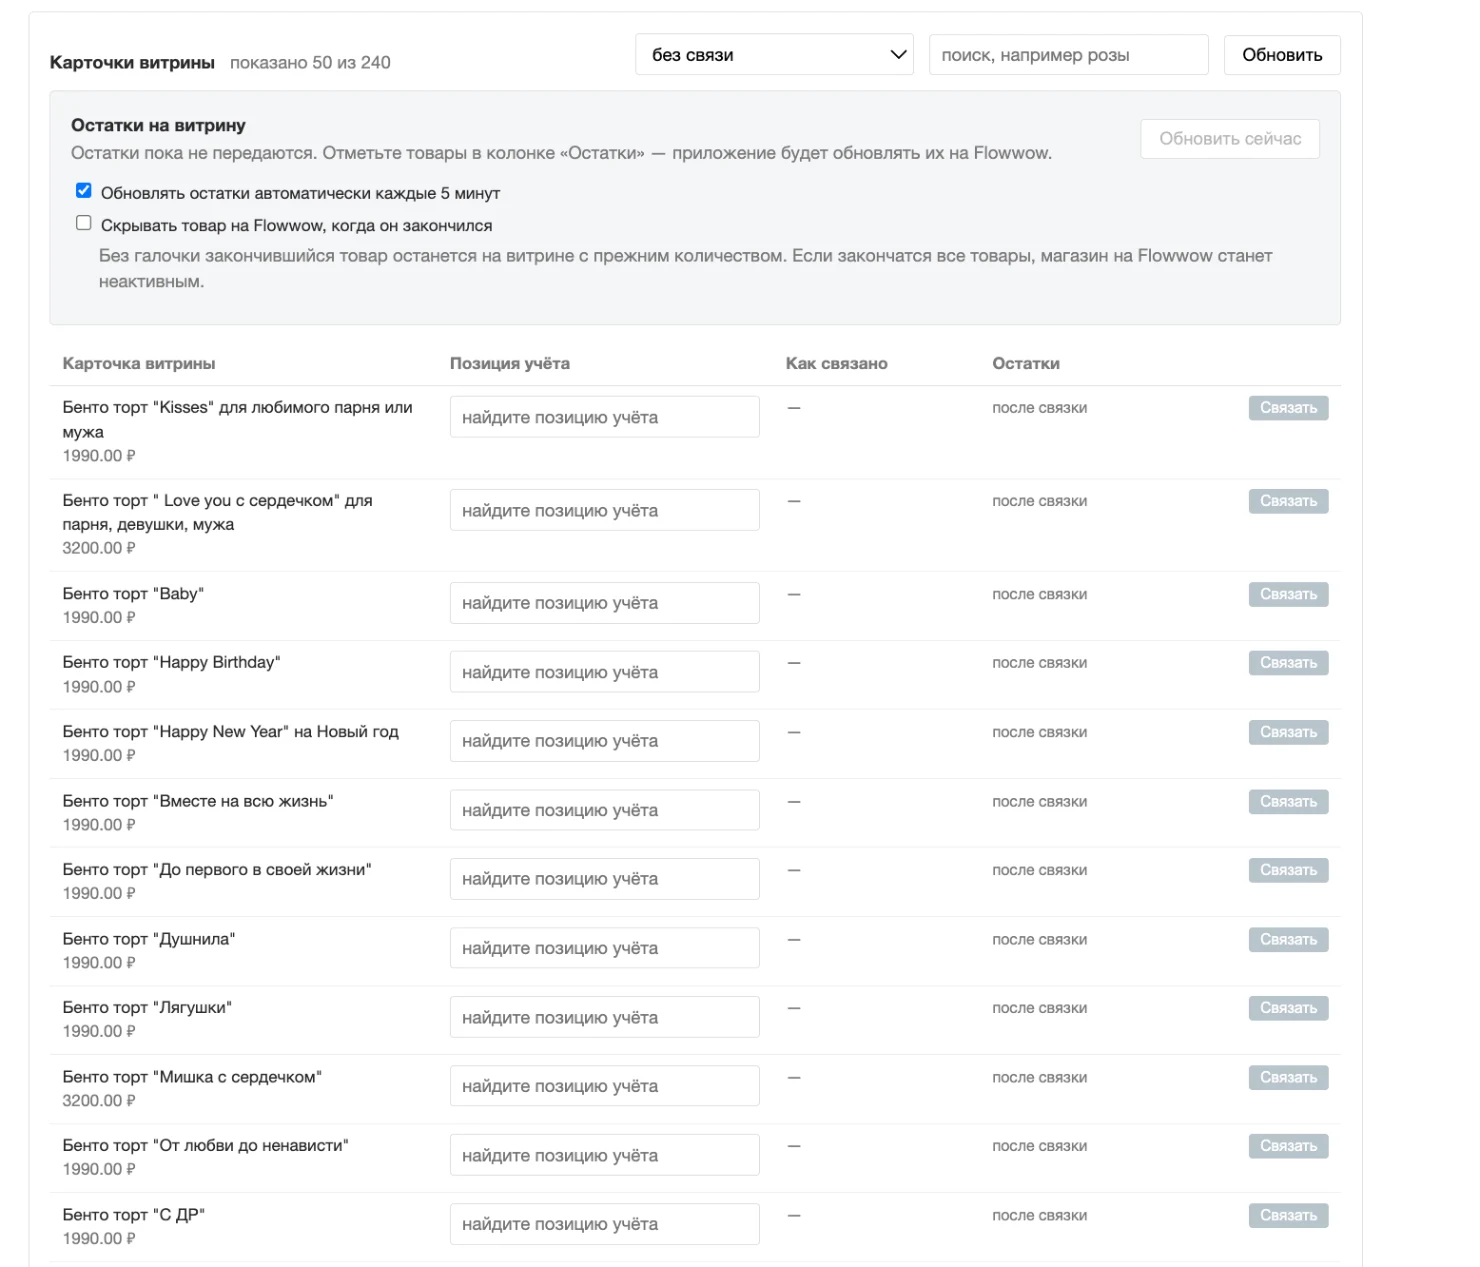Click 'Связать' for "Лягушки" row
Screen dimensions: 1480x1267
point(1288,1008)
